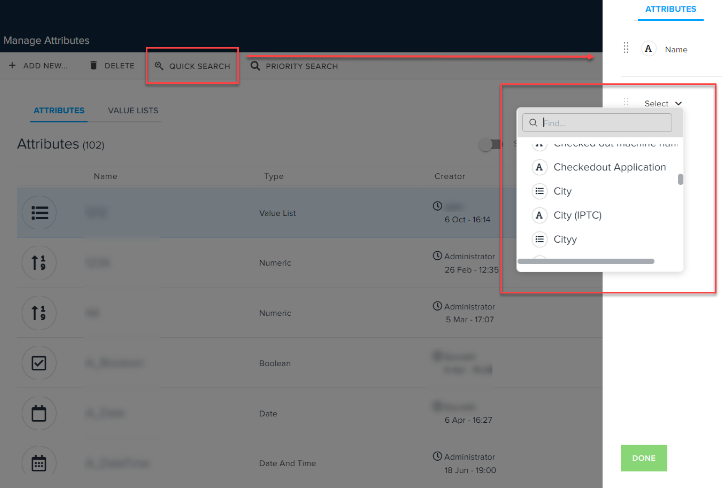Viewport: 722px width, 495px height.
Task: Click the text icon beside Checkedout Application
Action: tap(539, 167)
